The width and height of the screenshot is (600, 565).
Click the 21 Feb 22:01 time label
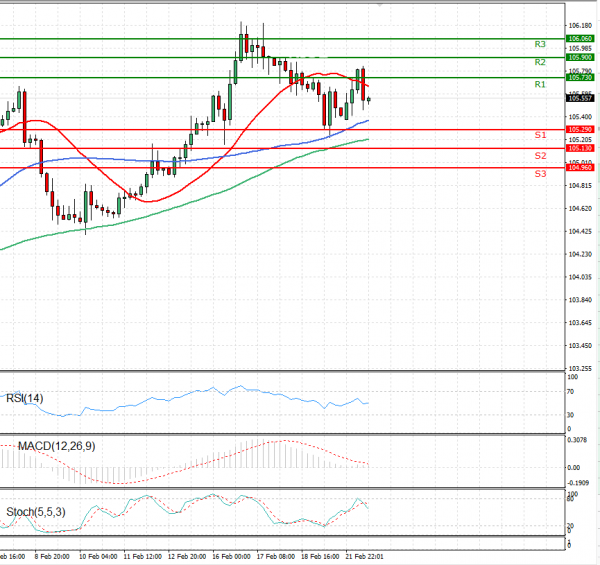(364, 557)
